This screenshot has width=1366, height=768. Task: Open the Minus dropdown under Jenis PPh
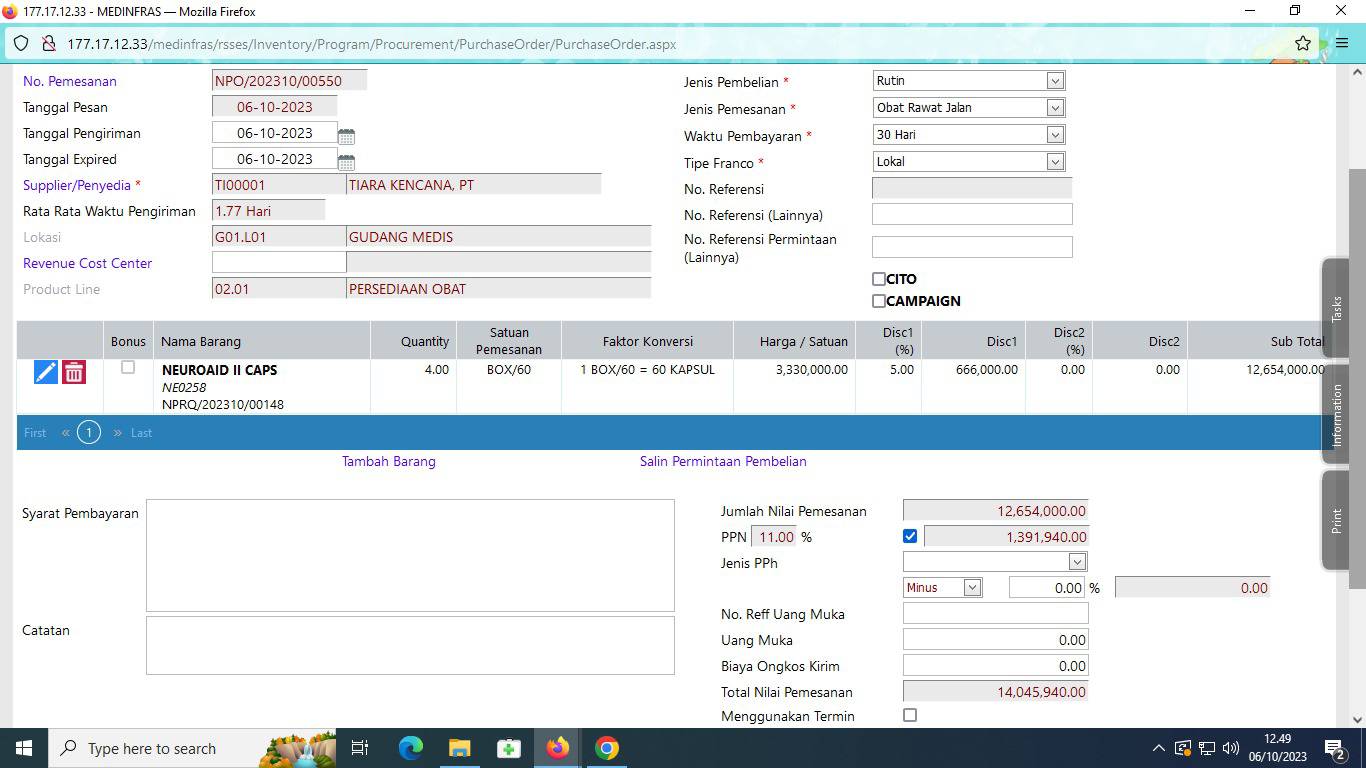tap(943, 588)
